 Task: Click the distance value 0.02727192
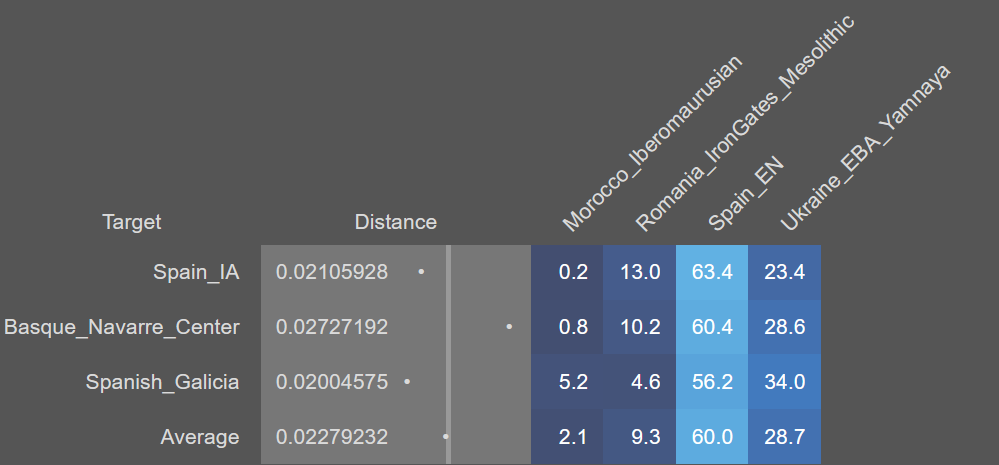(x=332, y=327)
